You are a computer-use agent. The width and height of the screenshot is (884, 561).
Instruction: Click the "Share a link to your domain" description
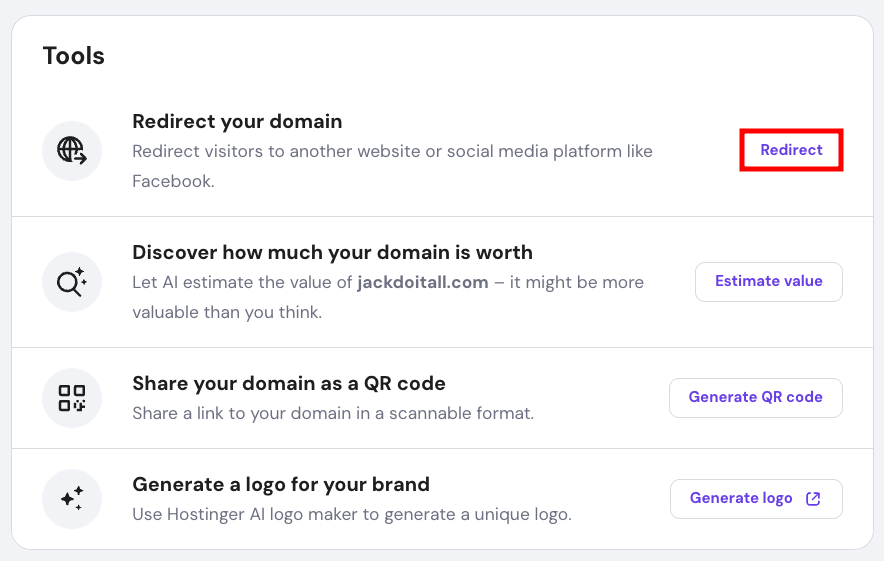point(333,413)
